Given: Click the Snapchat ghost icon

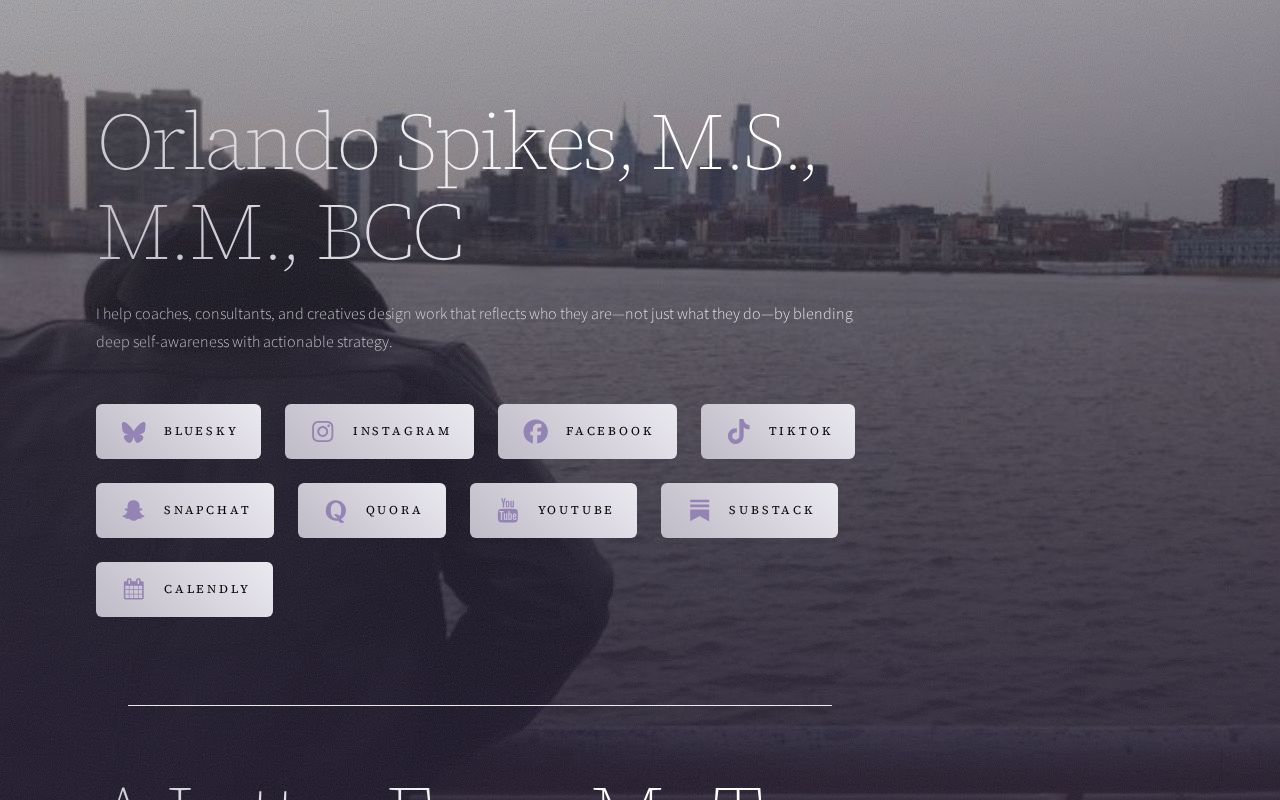Looking at the screenshot, I should tap(134, 511).
